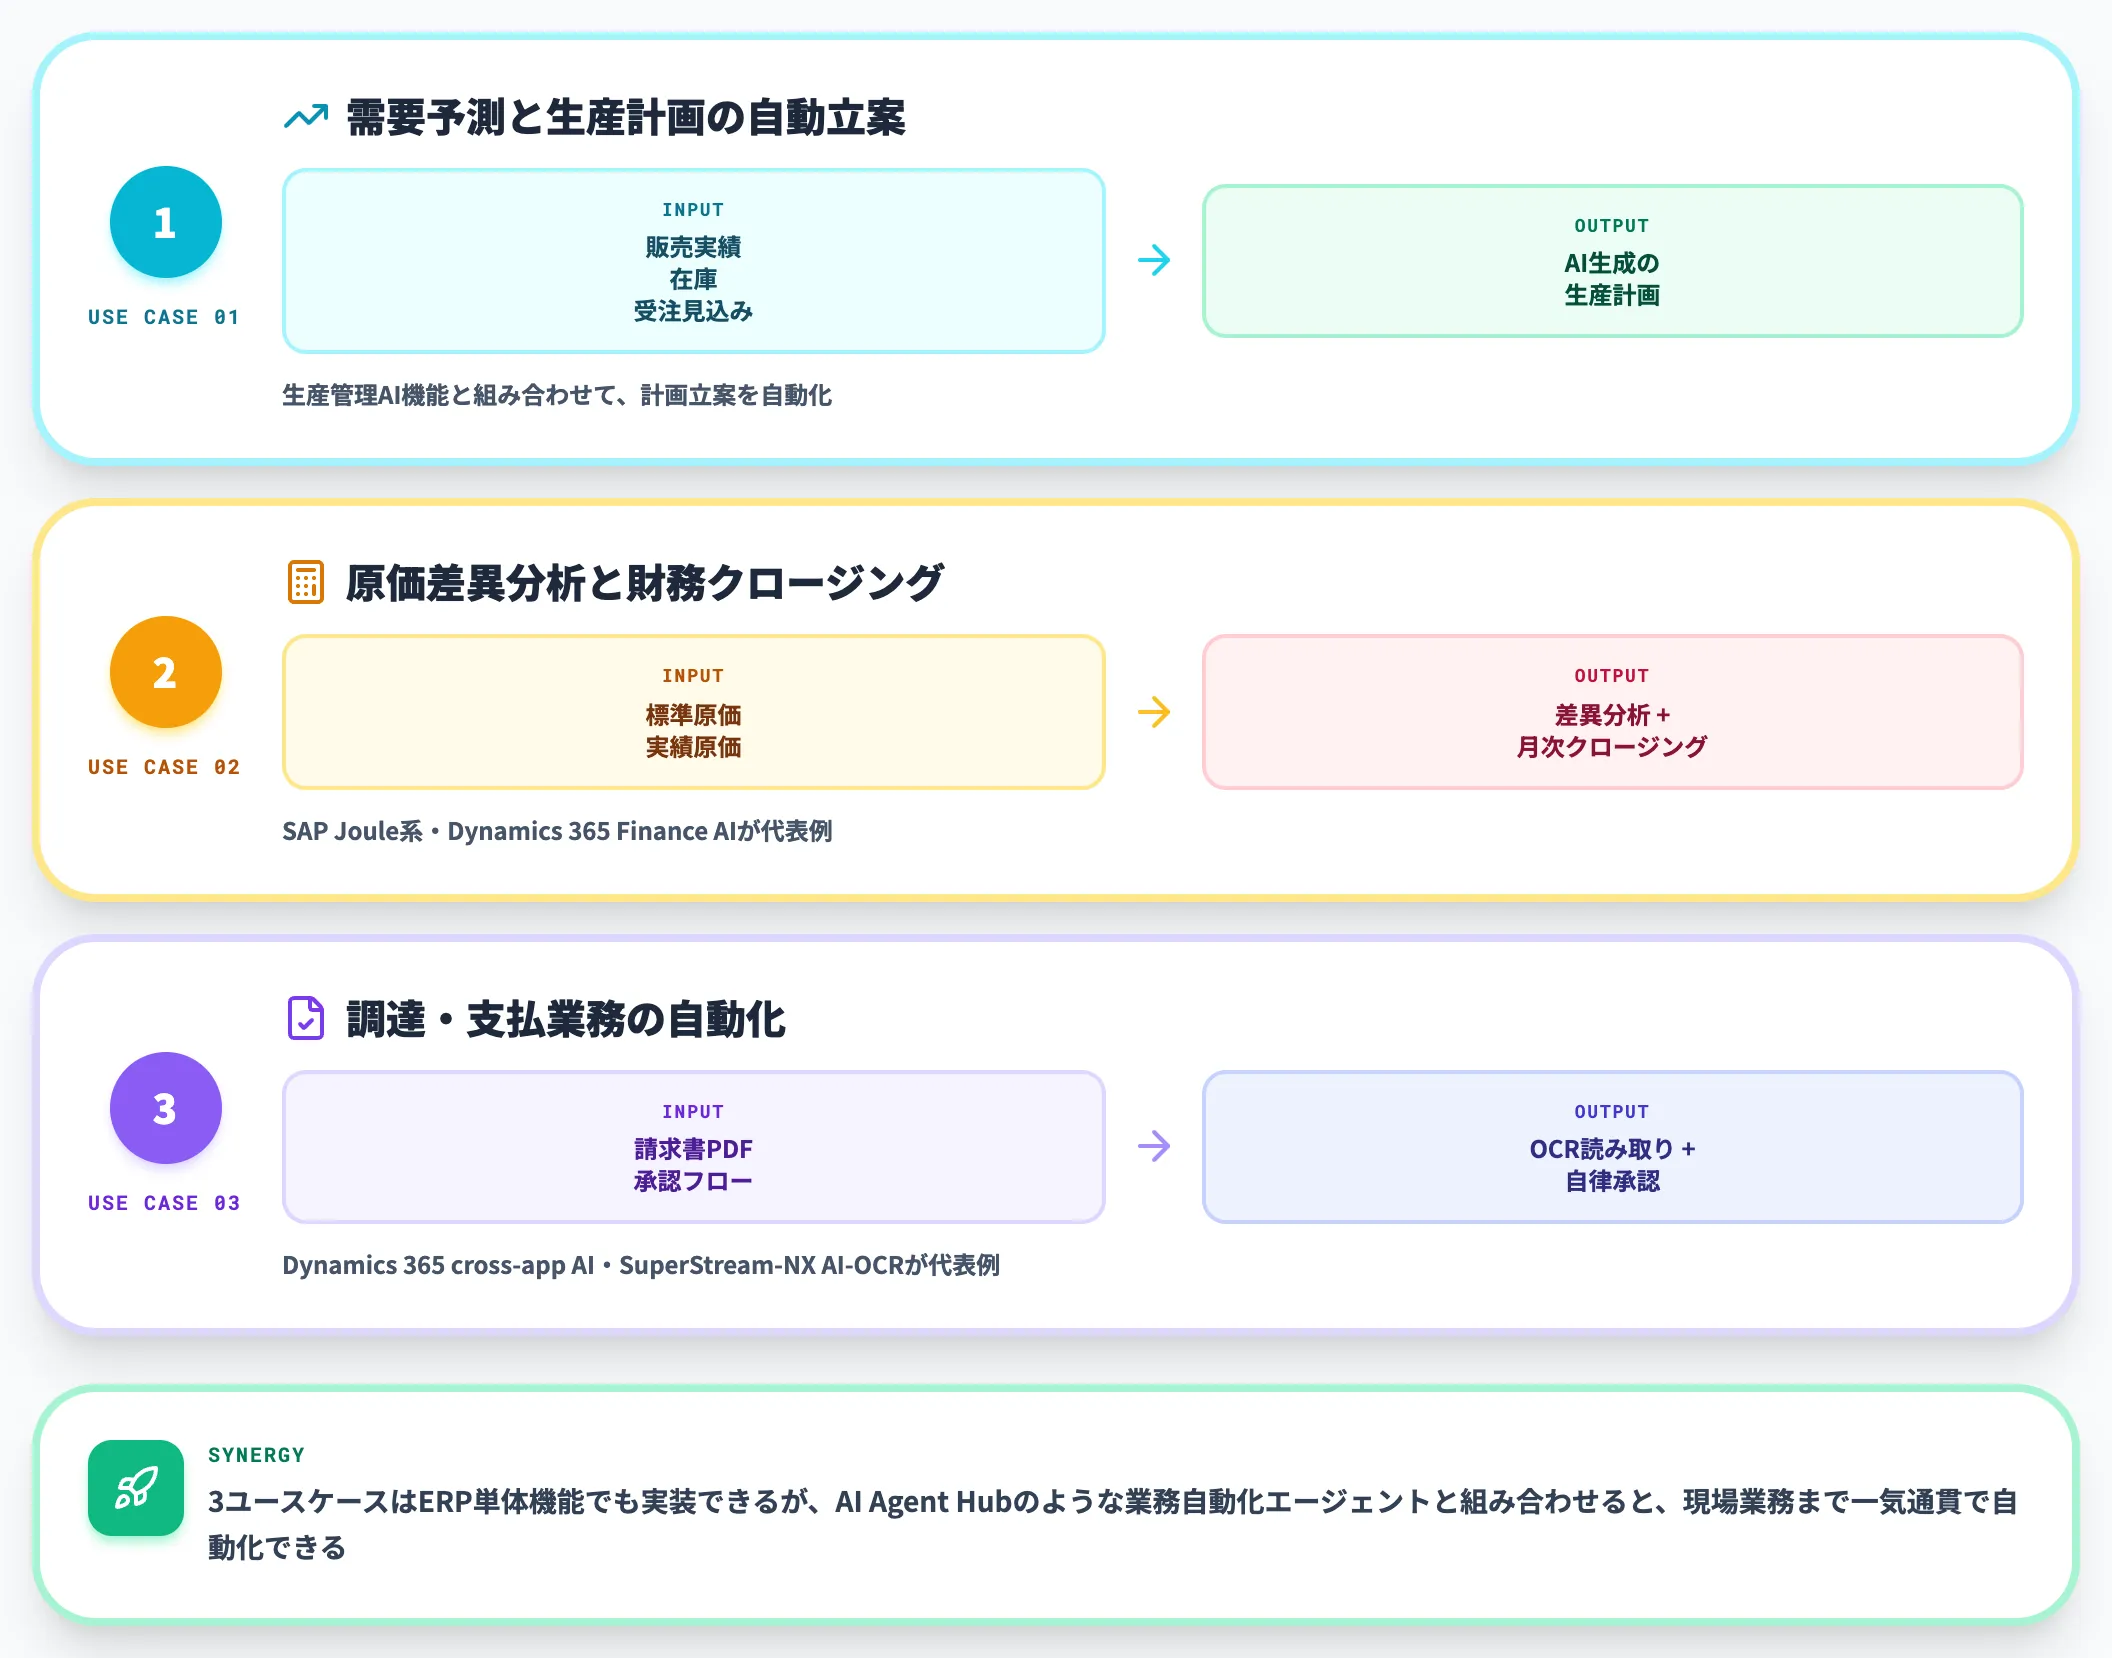This screenshot has height=1658, width=2112.
Task: Click the teal circle numbered 1
Action: (166, 222)
